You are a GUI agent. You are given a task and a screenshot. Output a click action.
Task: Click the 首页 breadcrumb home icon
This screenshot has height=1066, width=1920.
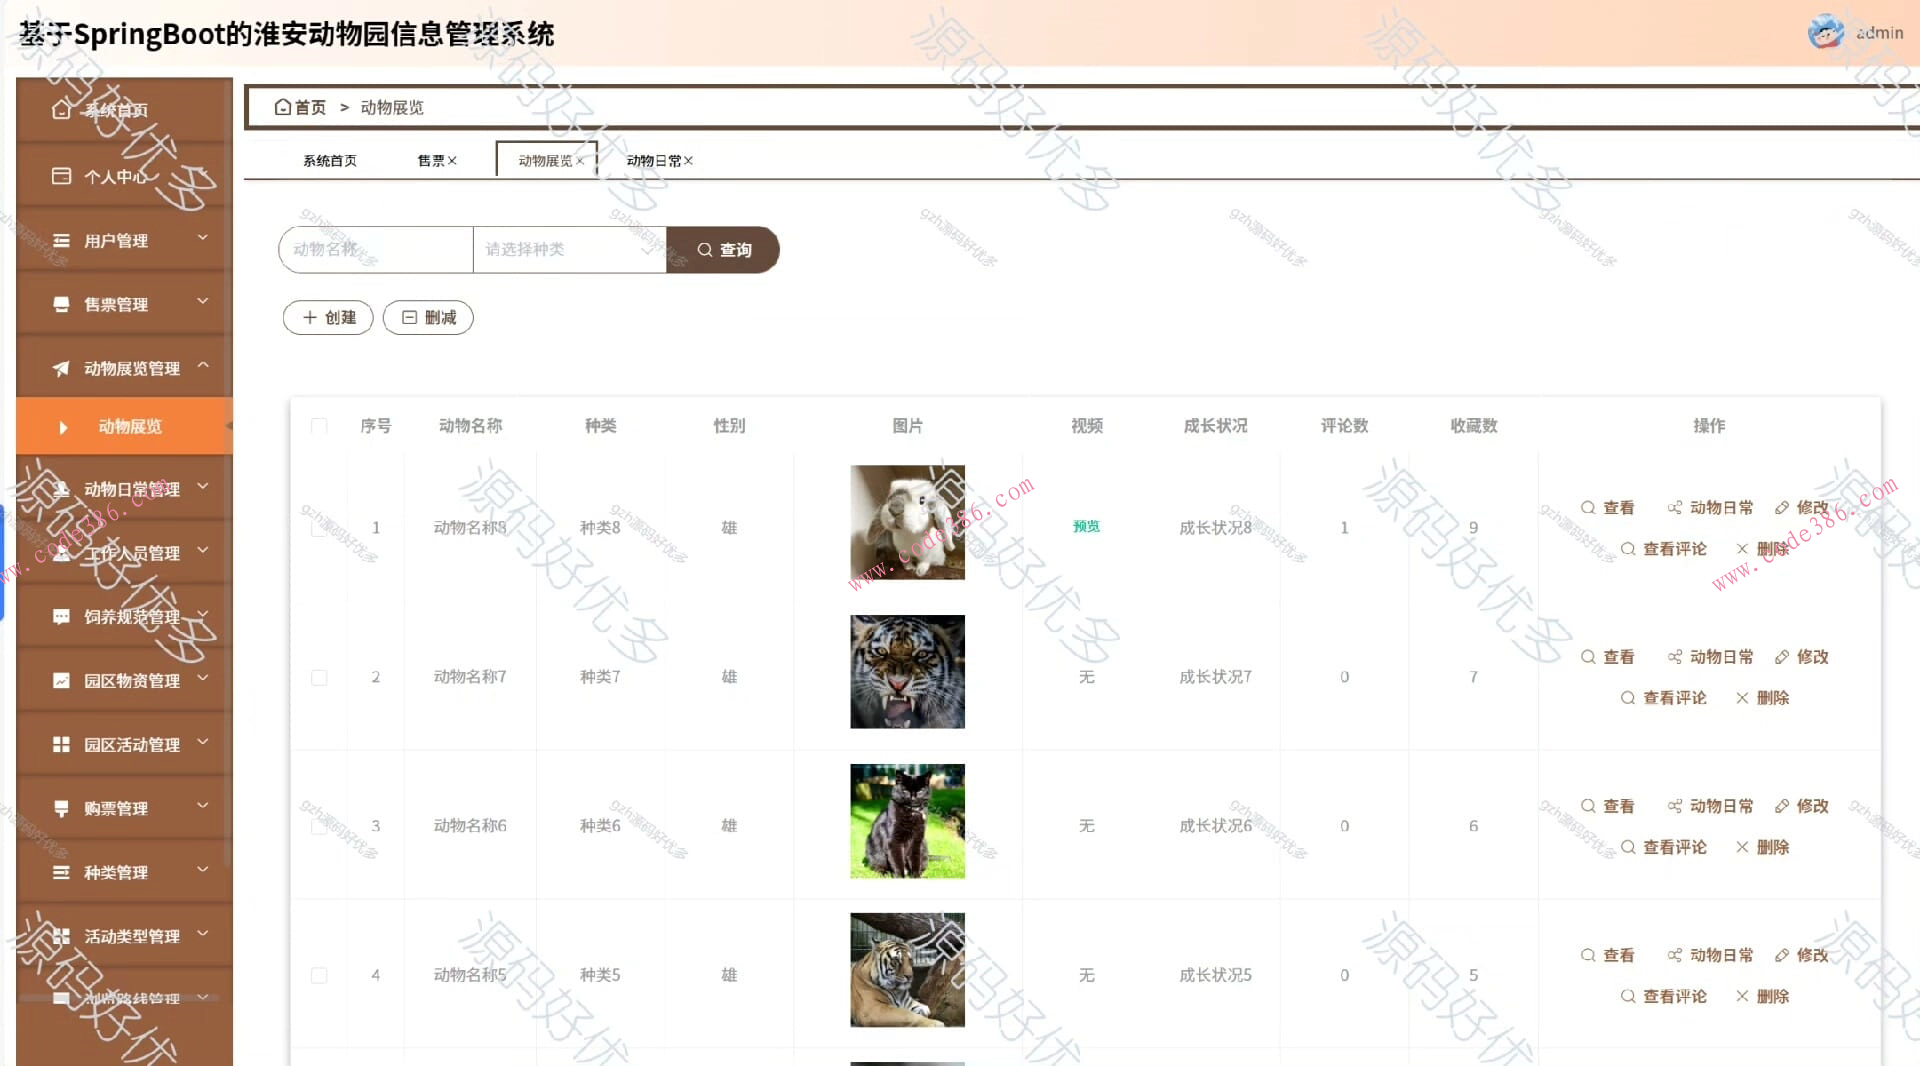(x=283, y=107)
